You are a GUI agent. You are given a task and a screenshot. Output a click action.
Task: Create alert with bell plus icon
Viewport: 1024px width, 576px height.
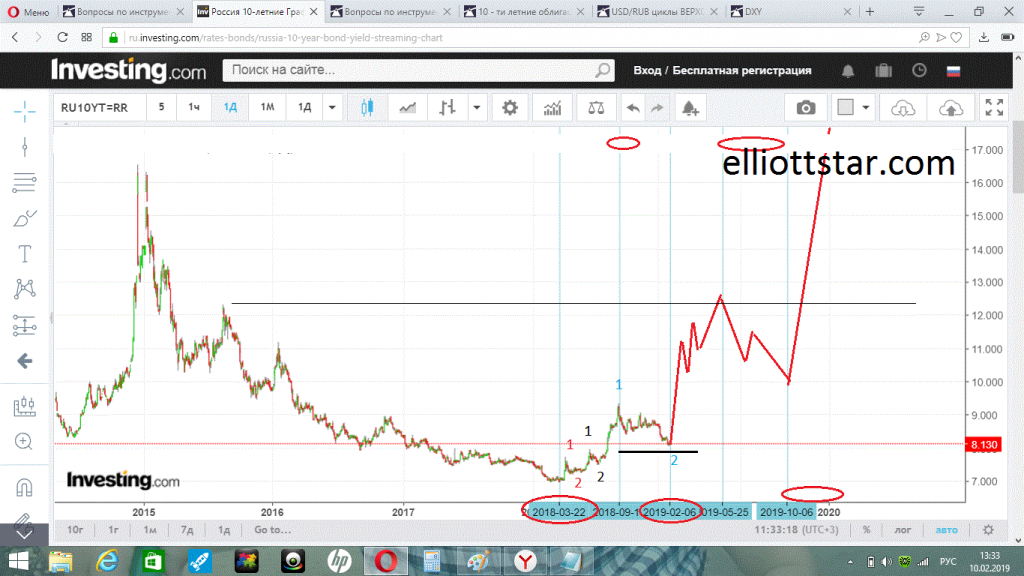690,108
